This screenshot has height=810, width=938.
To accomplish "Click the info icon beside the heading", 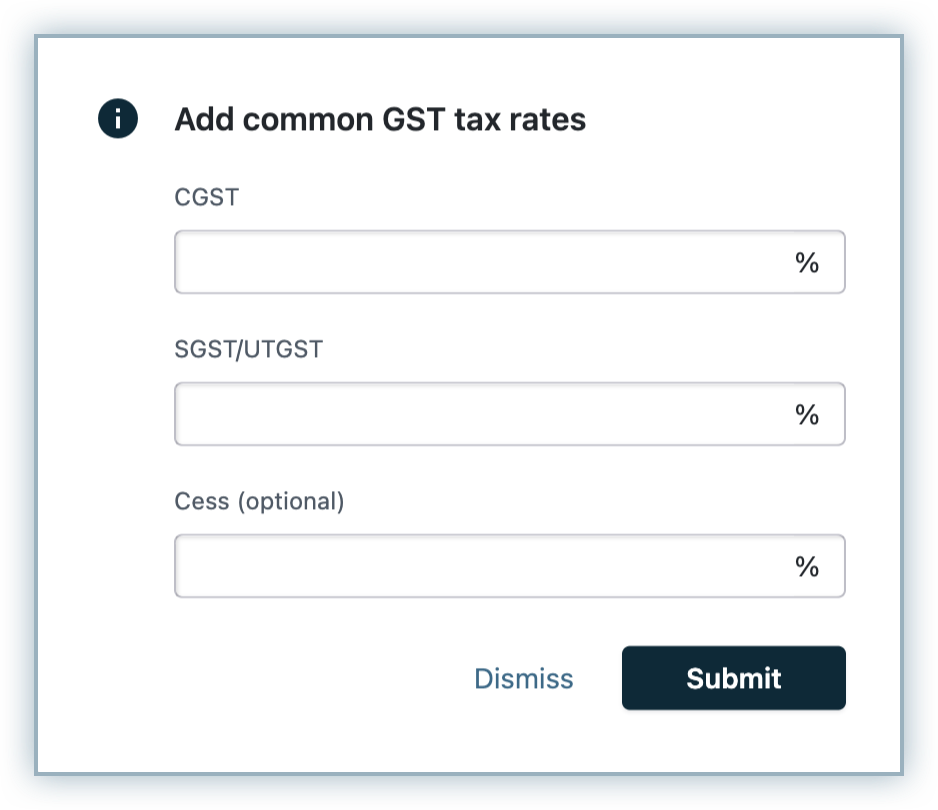I will point(117,119).
